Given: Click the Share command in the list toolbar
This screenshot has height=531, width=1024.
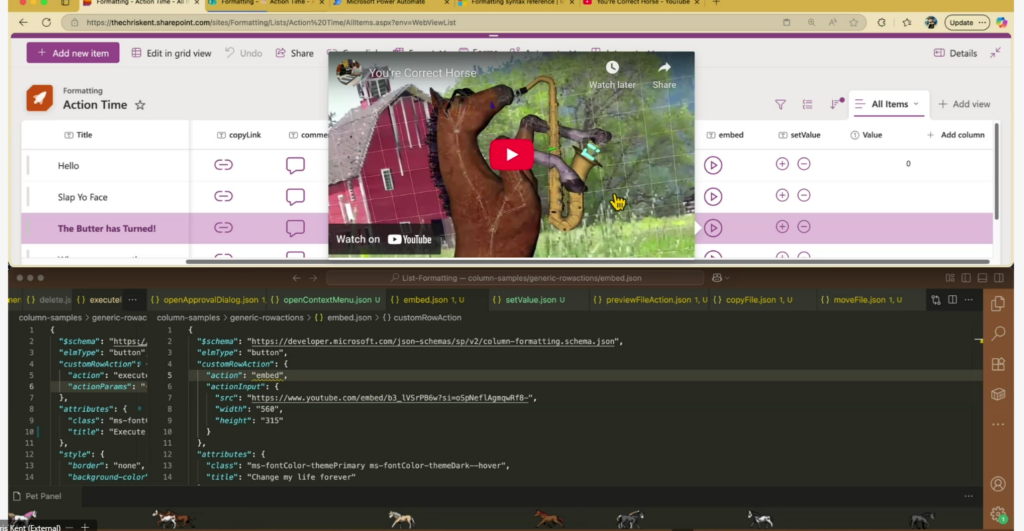Looking at the screenshot, I should (x=295, y=53).
